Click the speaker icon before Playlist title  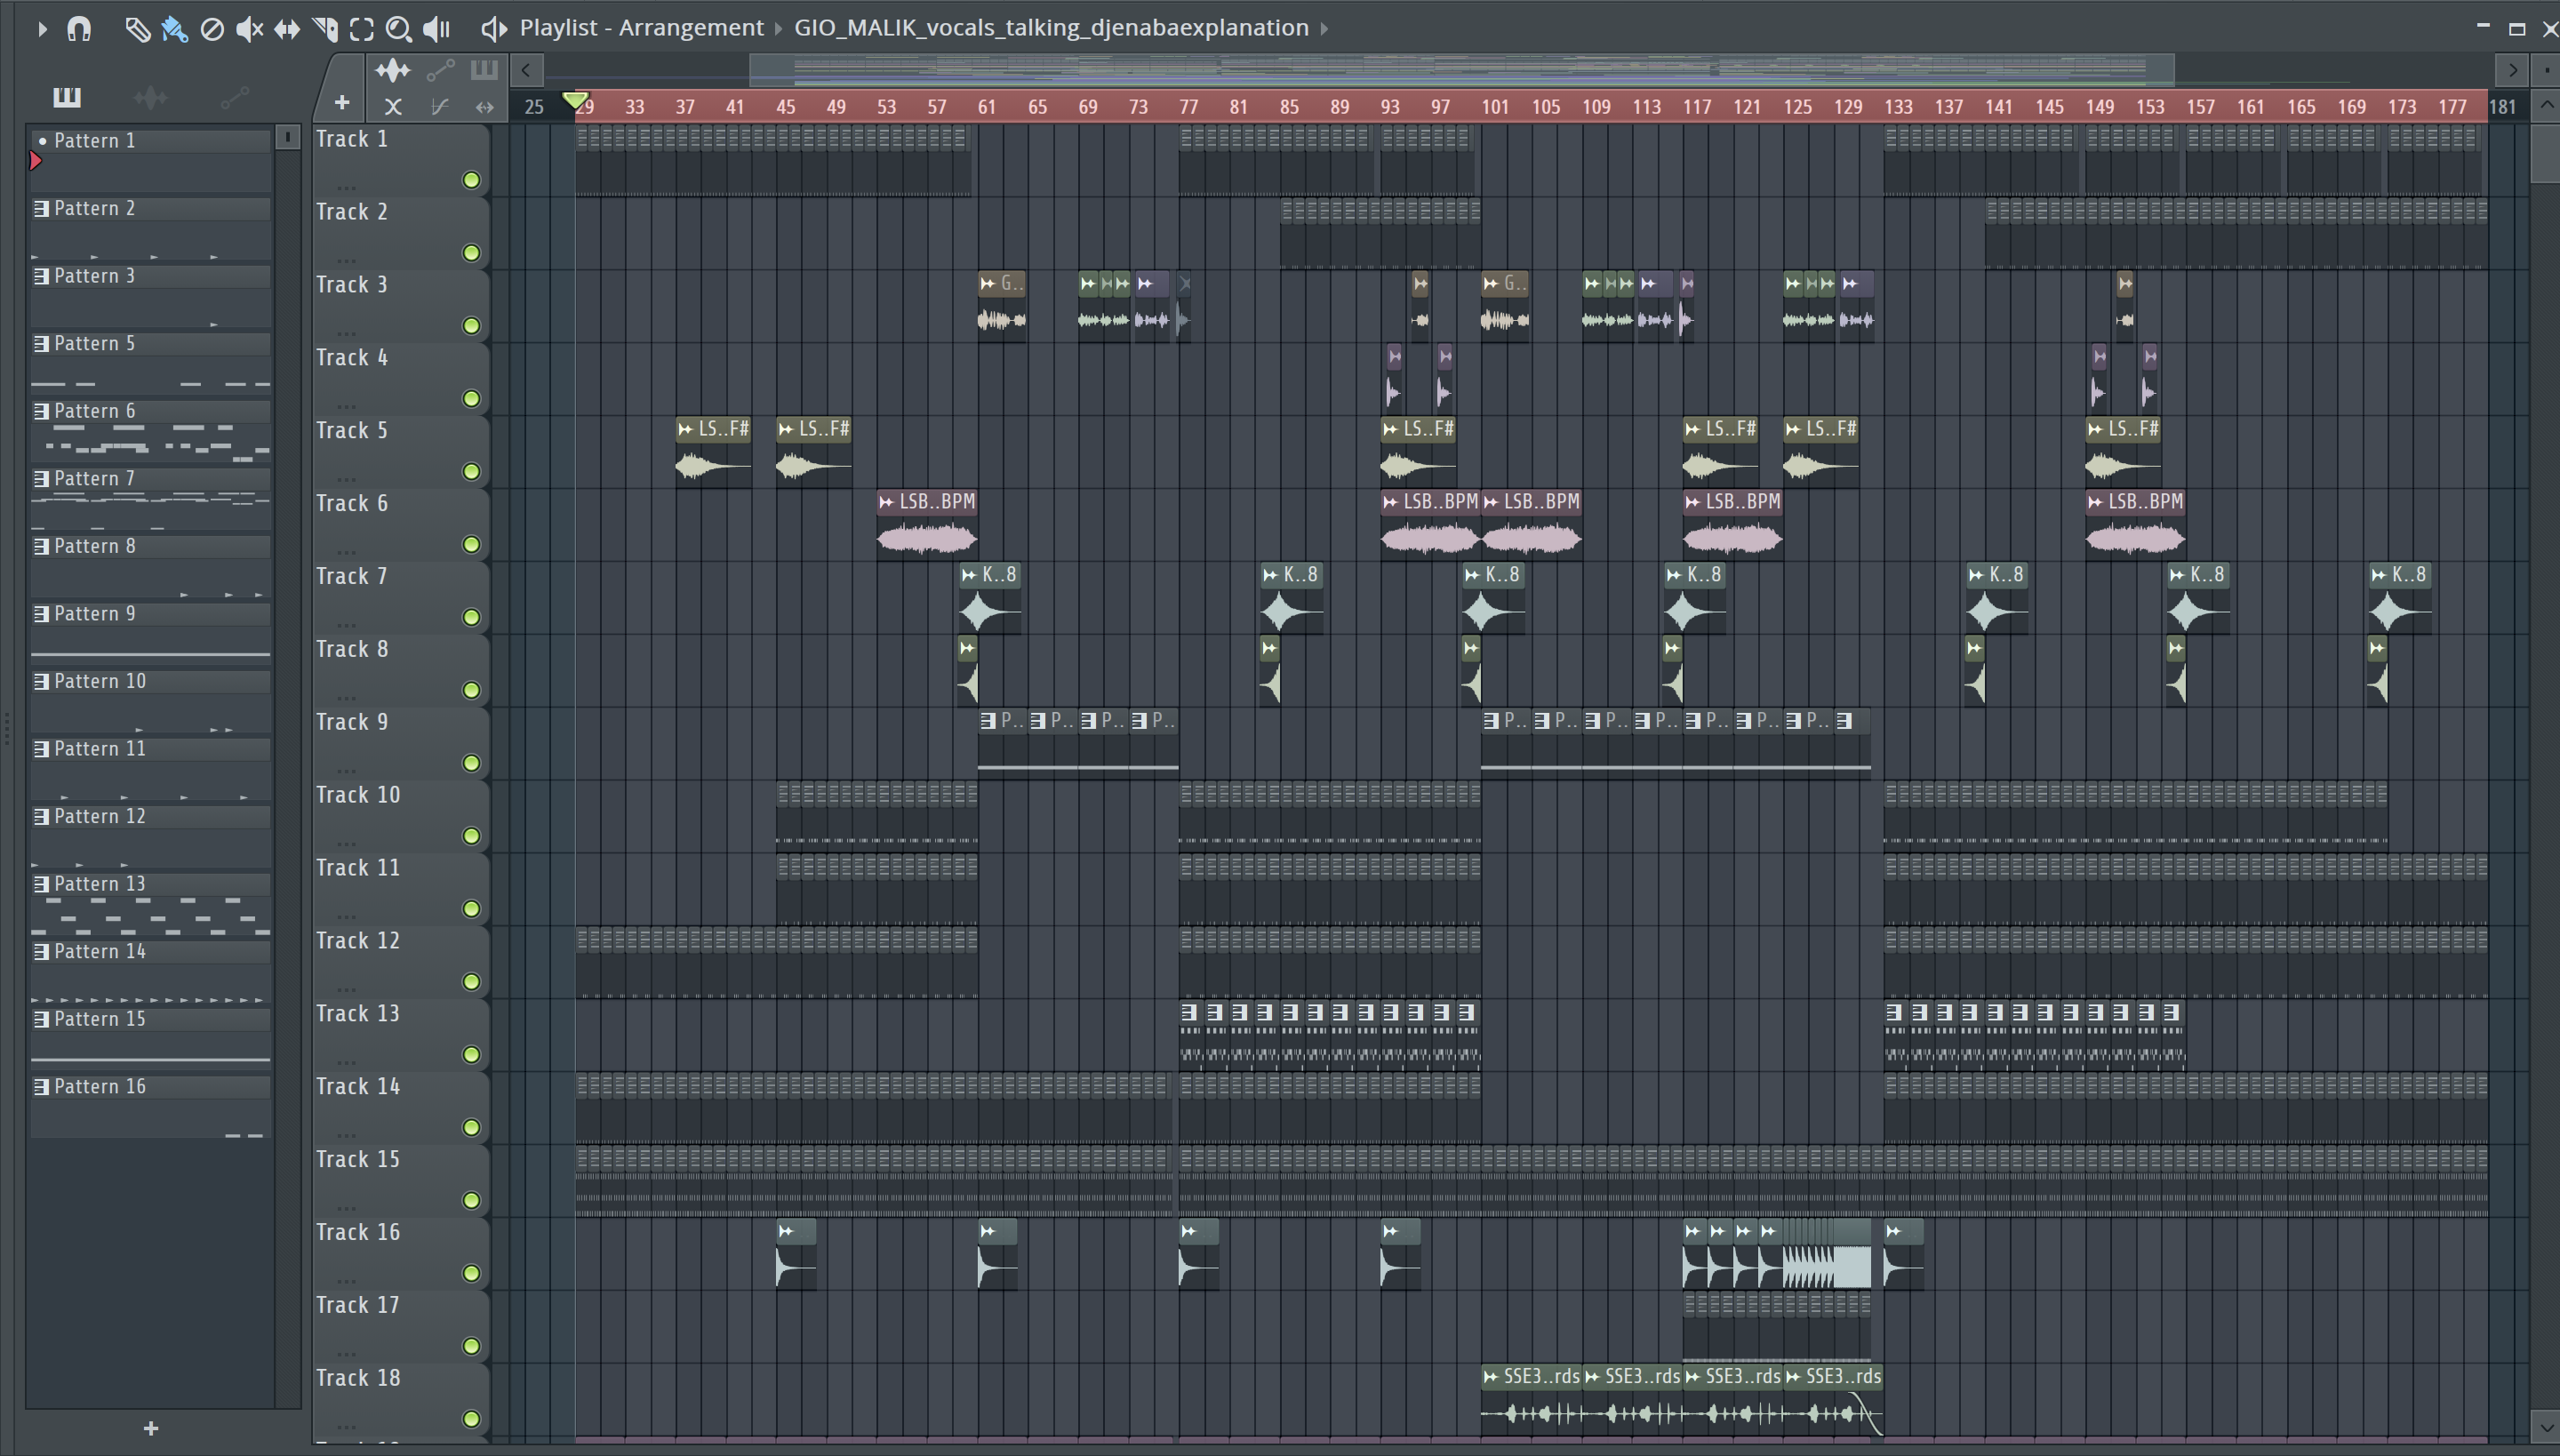click(493, 28)
